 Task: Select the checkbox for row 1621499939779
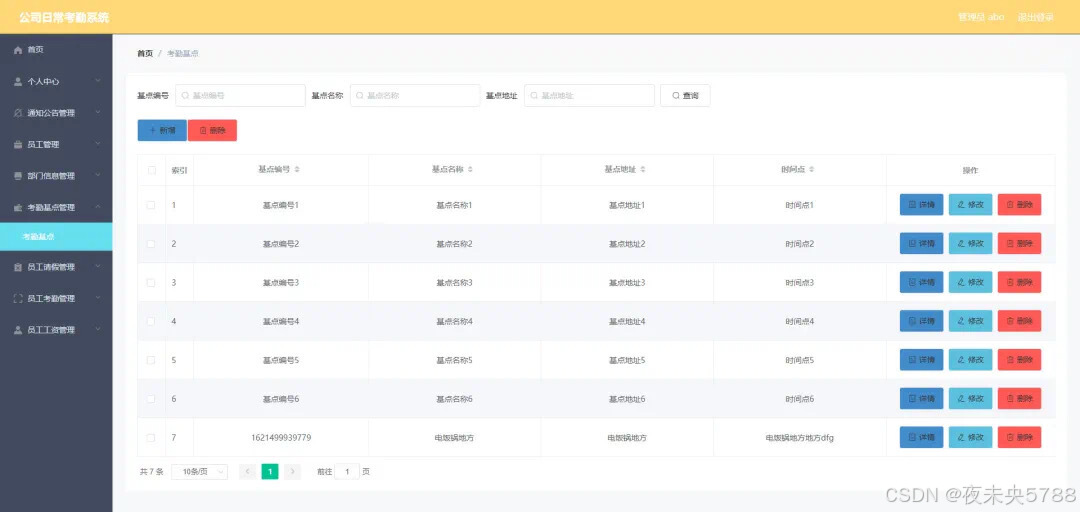pos(152,438)
